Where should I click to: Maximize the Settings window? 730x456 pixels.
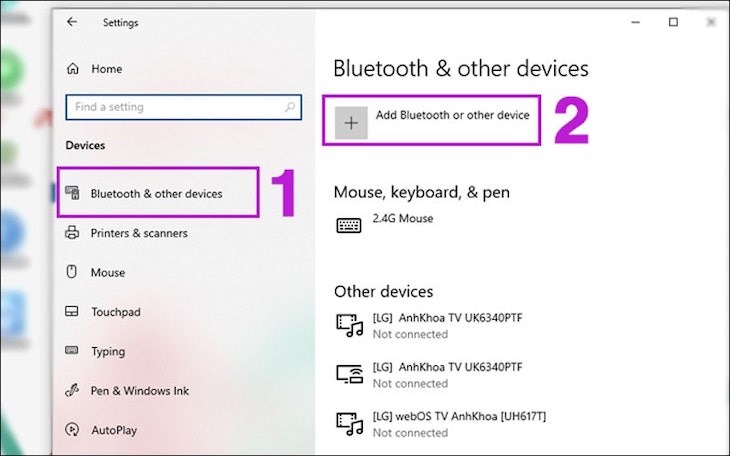pyautogui.click(x=673, y=22)
